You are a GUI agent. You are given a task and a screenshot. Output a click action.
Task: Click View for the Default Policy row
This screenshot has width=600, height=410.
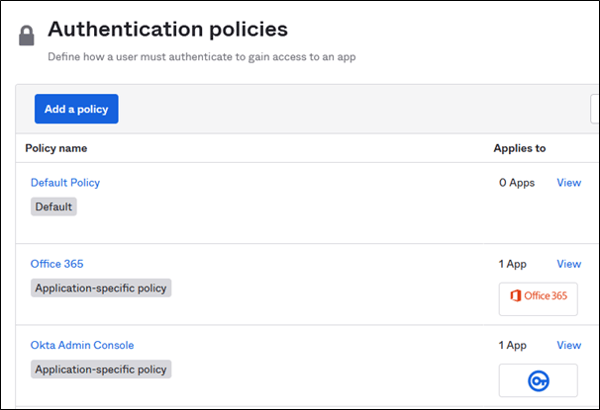[568, 183]
